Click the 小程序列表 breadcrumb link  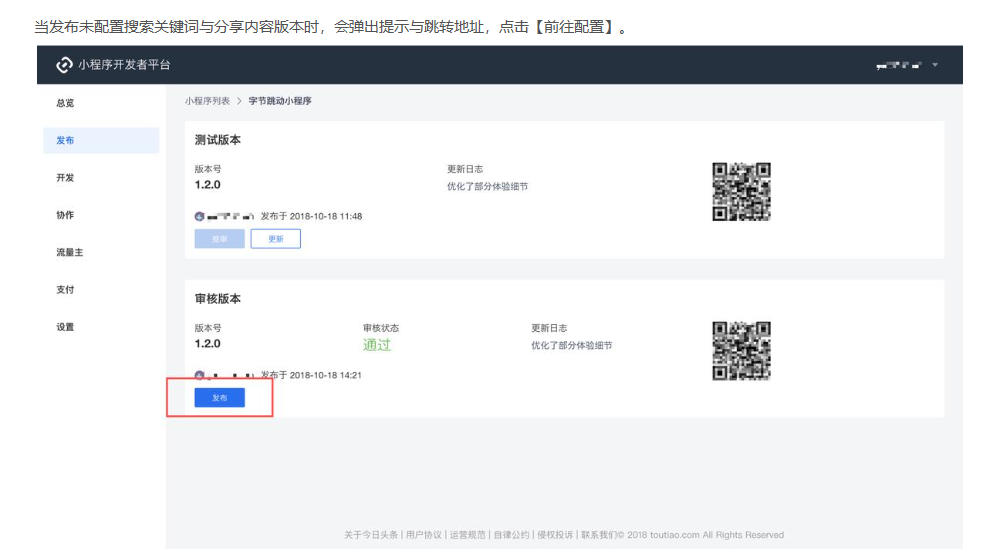tap(207, 101)
